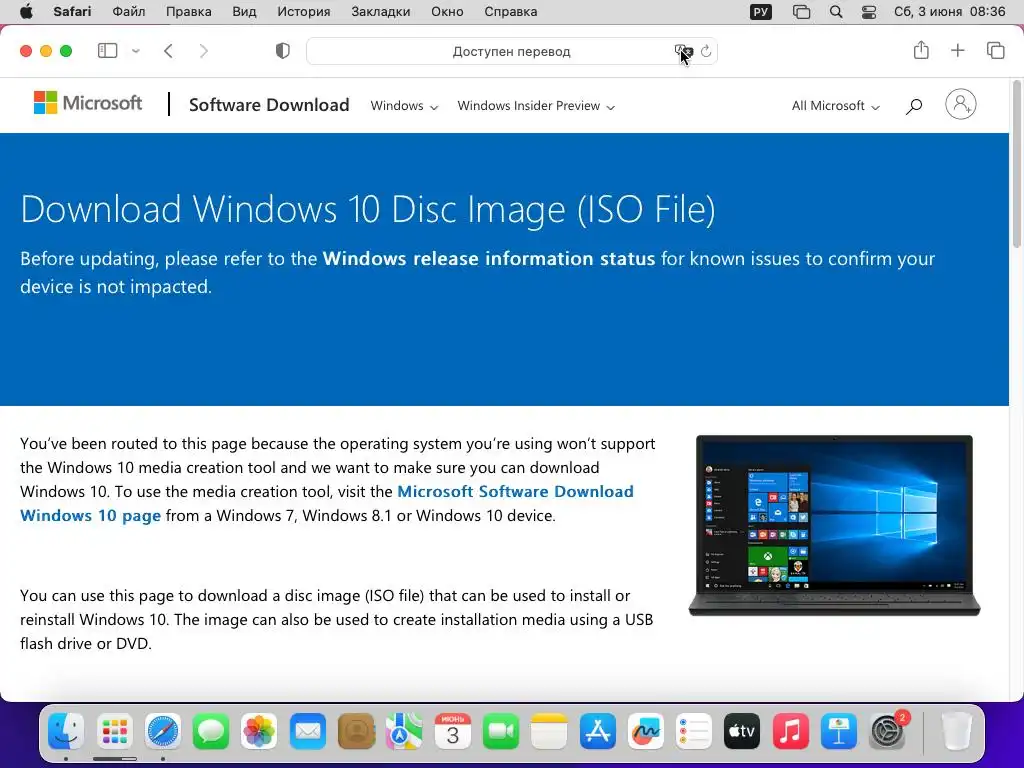Open Calendar from the Dock
This screenshot has width=1024, height=768.
453,731
